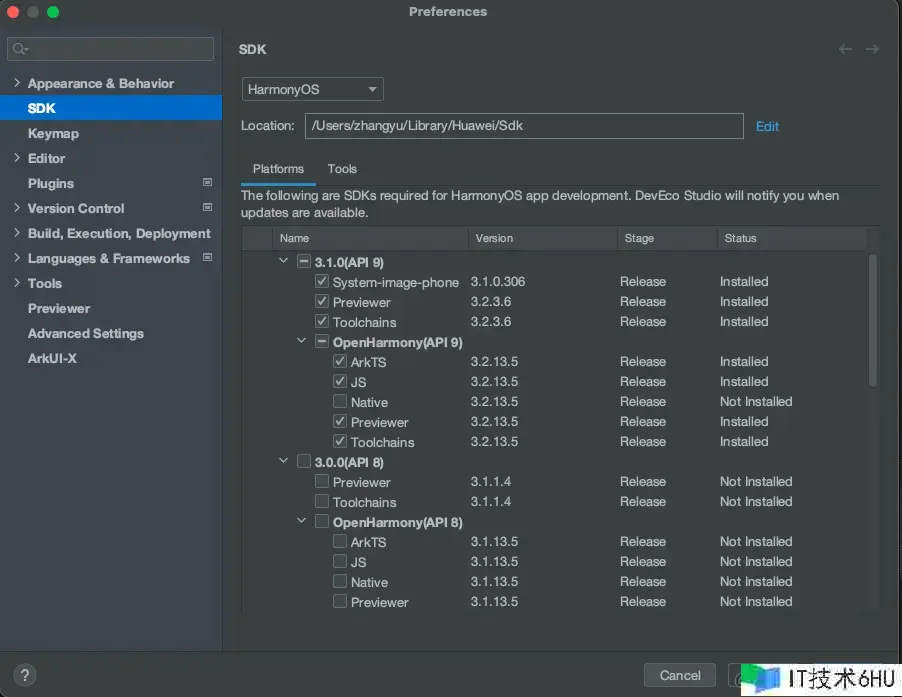Collapse the 3.0.0(API 8) tree node

tap(283, 461)
